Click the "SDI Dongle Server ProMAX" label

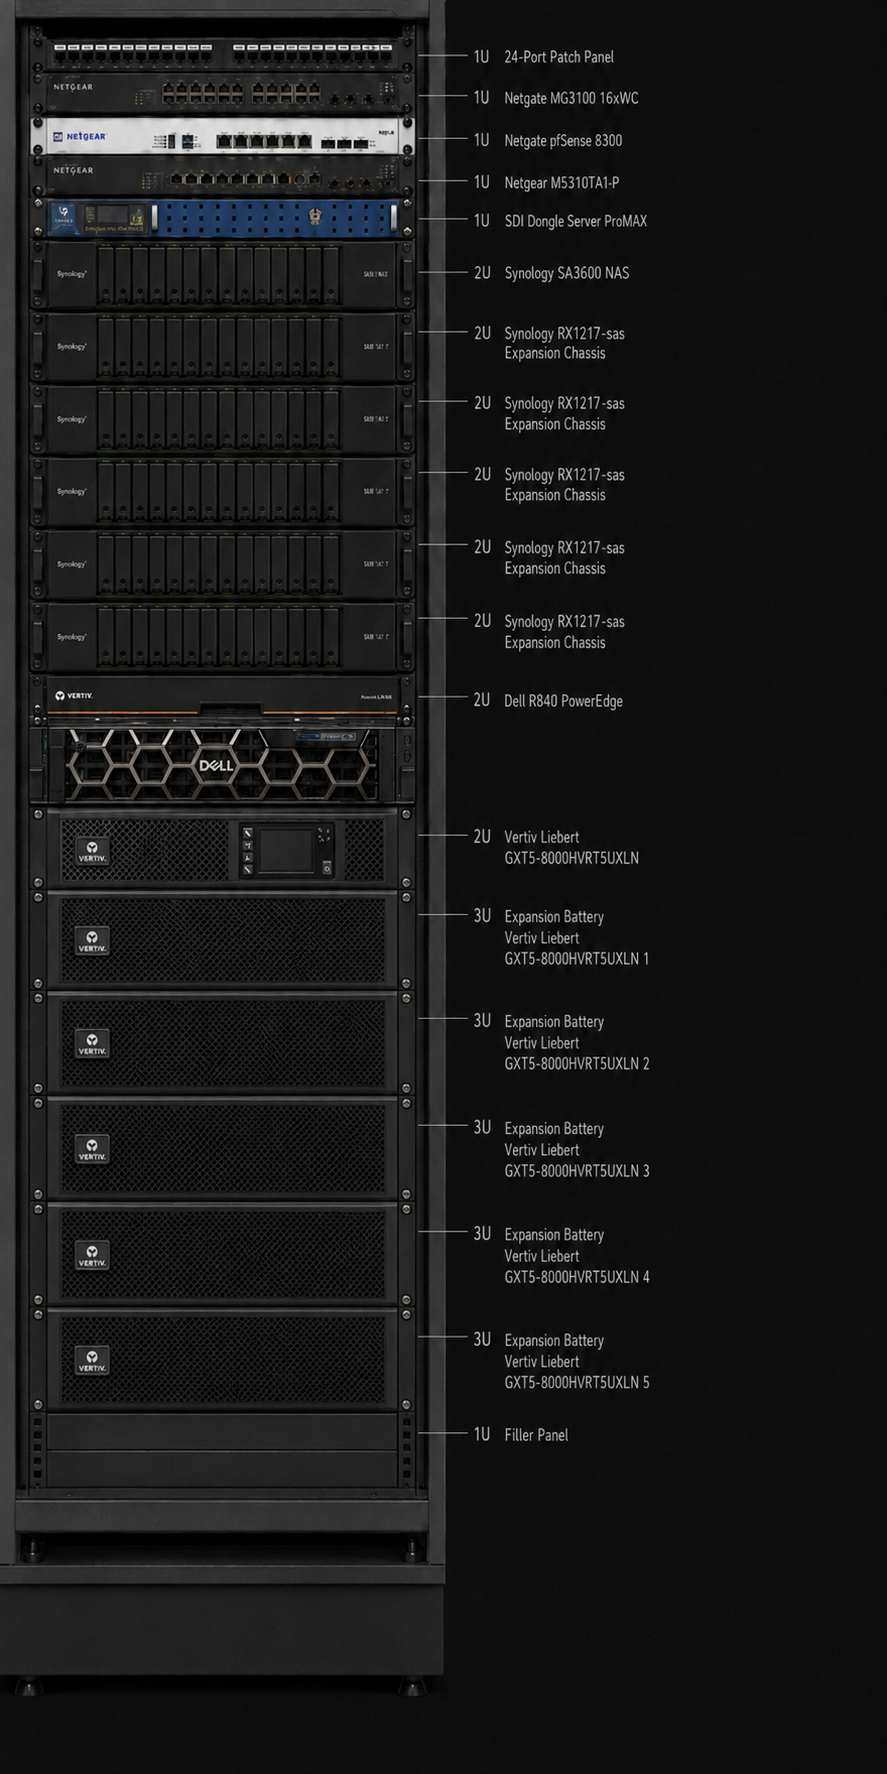tap(576, 221)
